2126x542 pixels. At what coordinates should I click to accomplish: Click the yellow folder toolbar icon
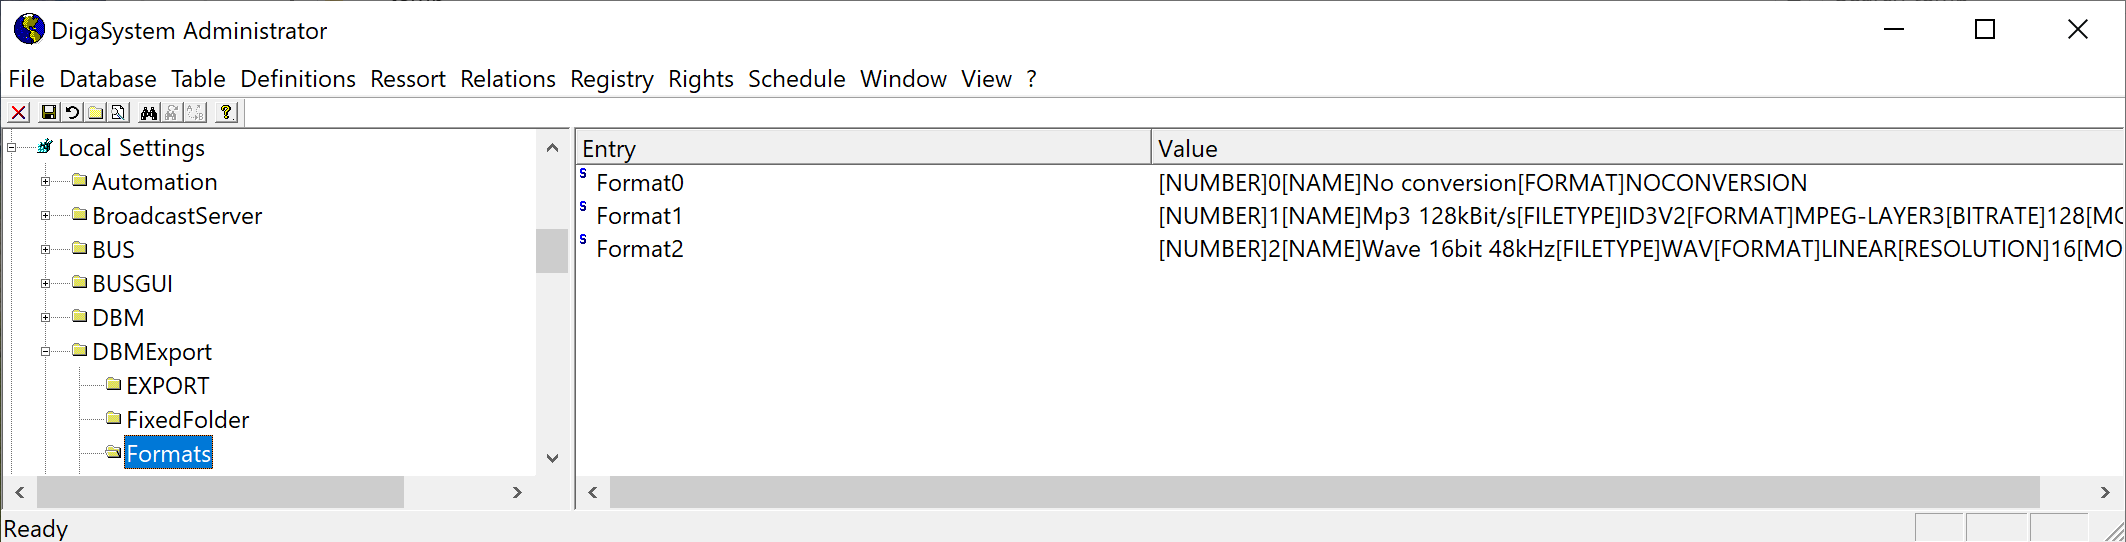point(96,113)
